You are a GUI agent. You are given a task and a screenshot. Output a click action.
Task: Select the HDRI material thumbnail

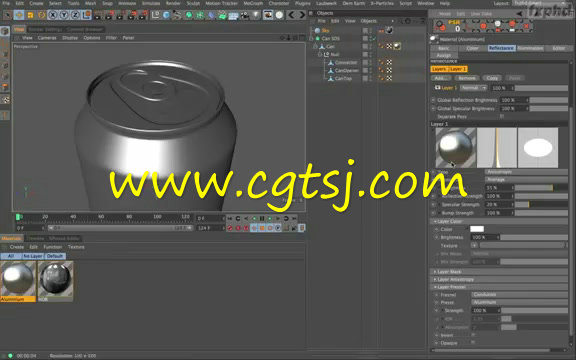point(55,281)
